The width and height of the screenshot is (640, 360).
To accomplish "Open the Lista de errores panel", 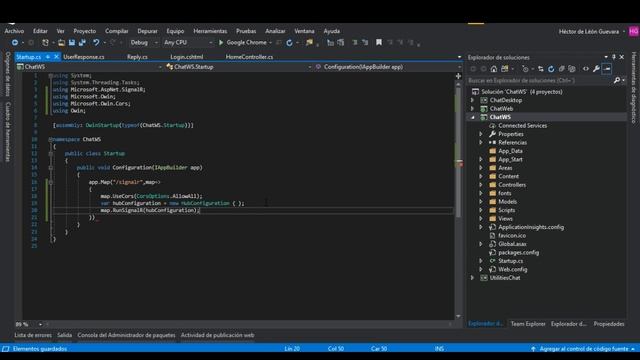I will 33,335.
